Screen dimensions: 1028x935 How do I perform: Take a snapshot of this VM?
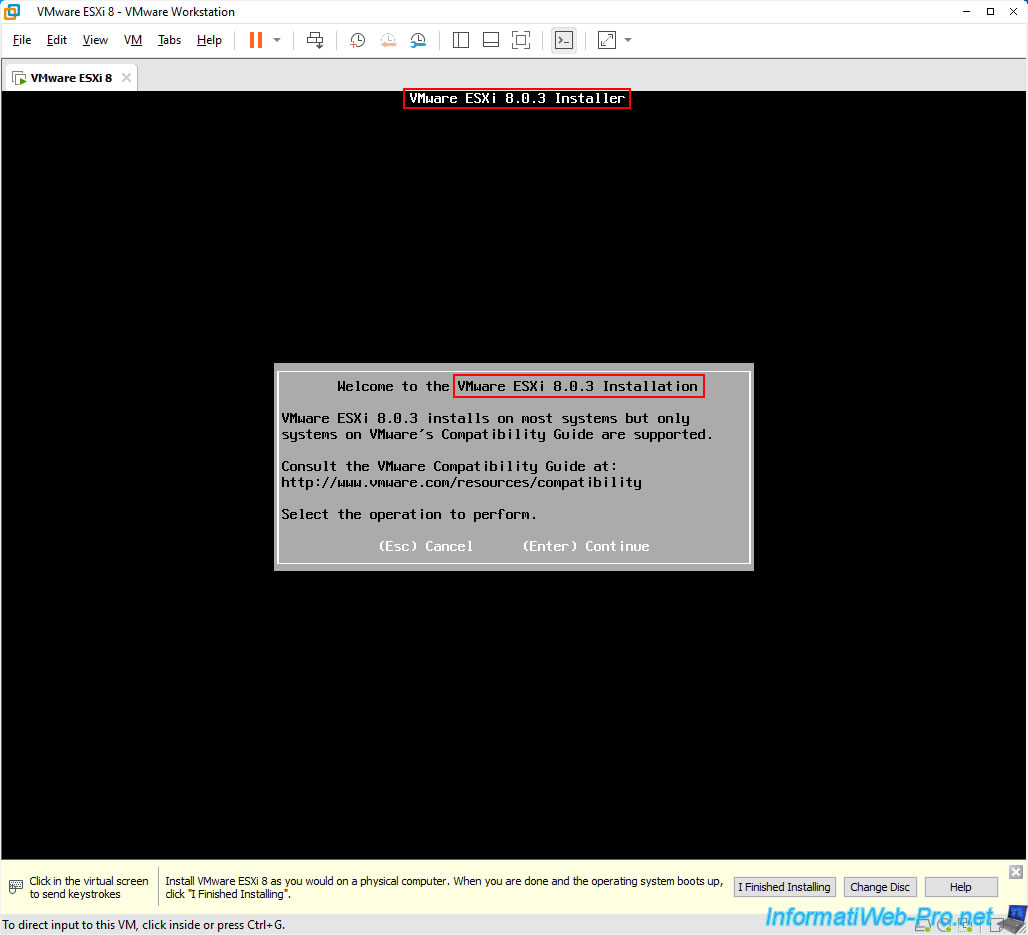click(357, 40)
